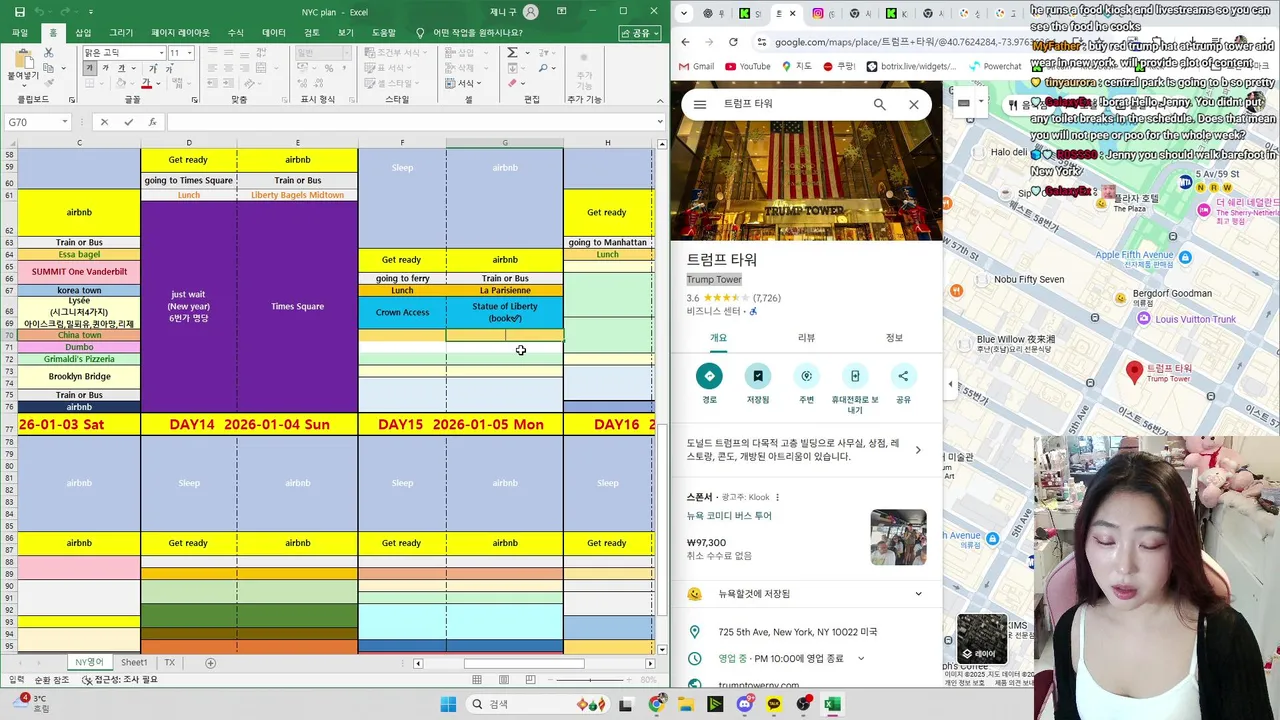Open the font size 11 dropdown

coord(189,53)
